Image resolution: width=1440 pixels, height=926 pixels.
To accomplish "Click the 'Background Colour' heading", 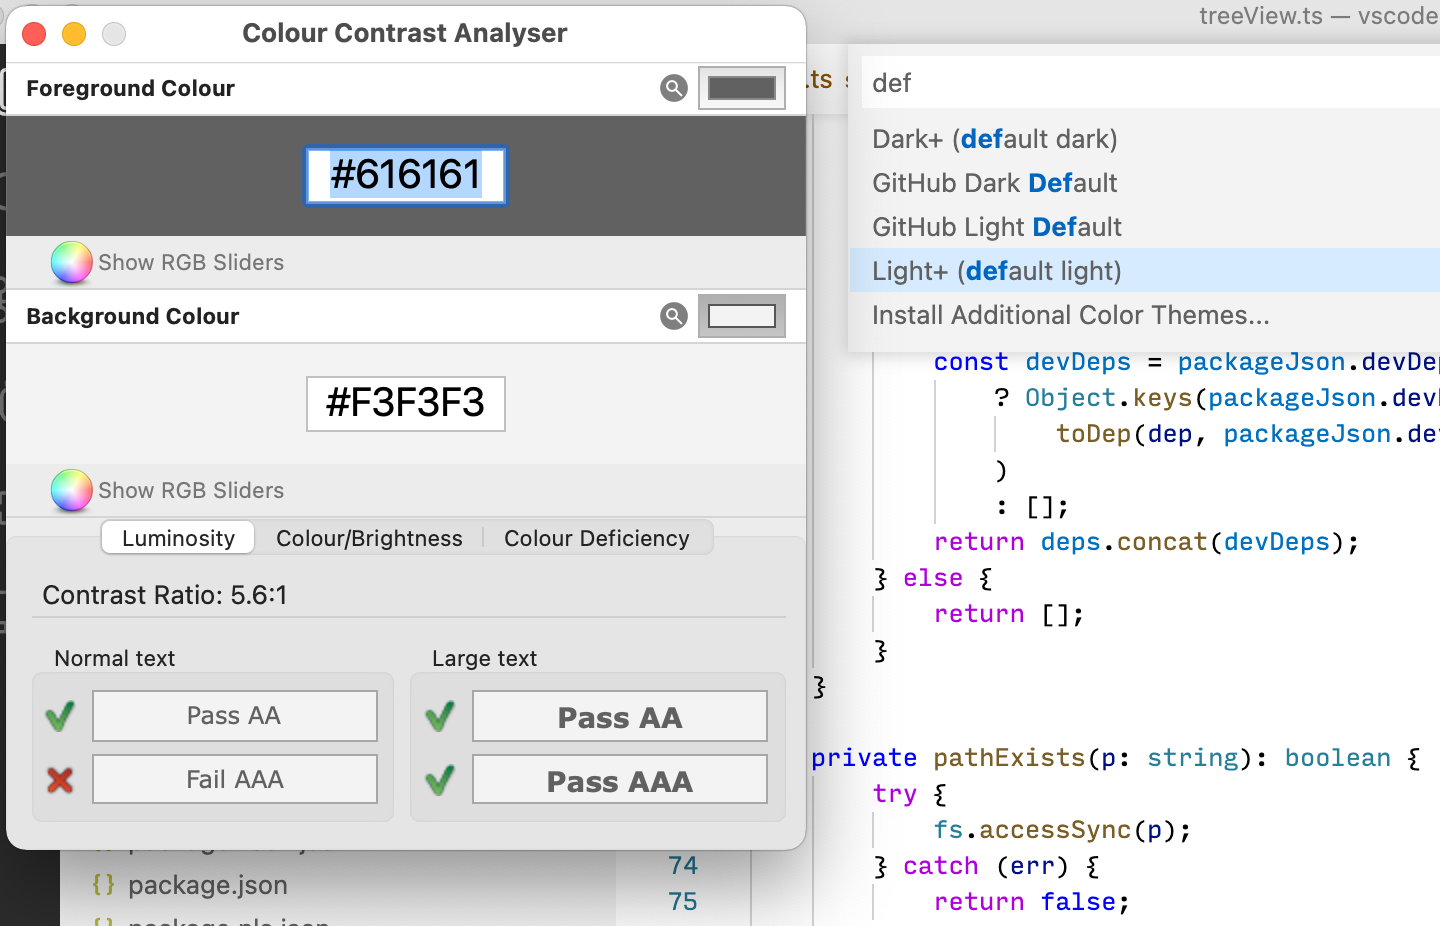I will click(x=133, y=316).
